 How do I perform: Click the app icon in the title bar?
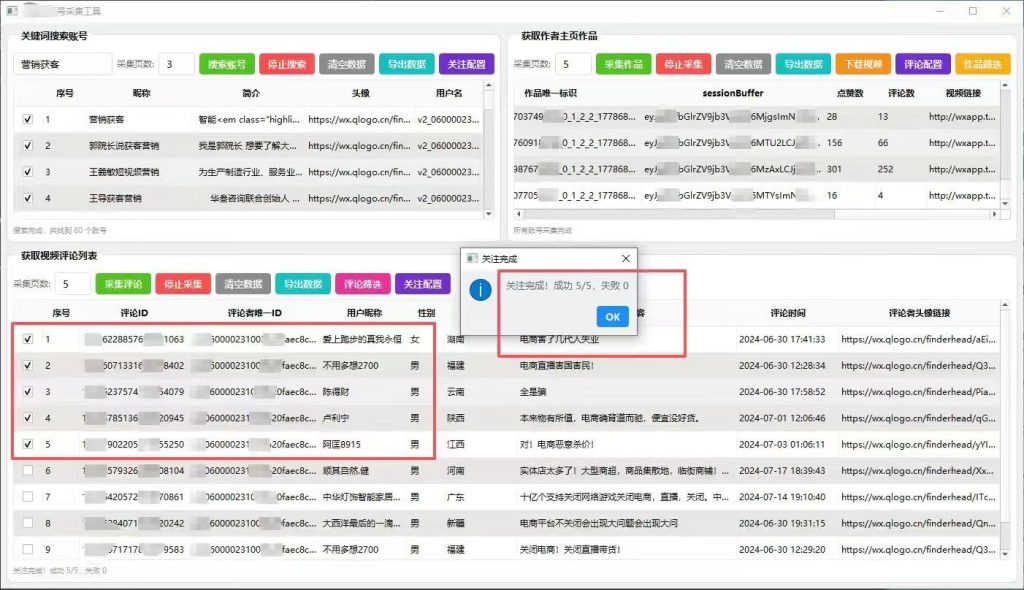coord(12,10)
